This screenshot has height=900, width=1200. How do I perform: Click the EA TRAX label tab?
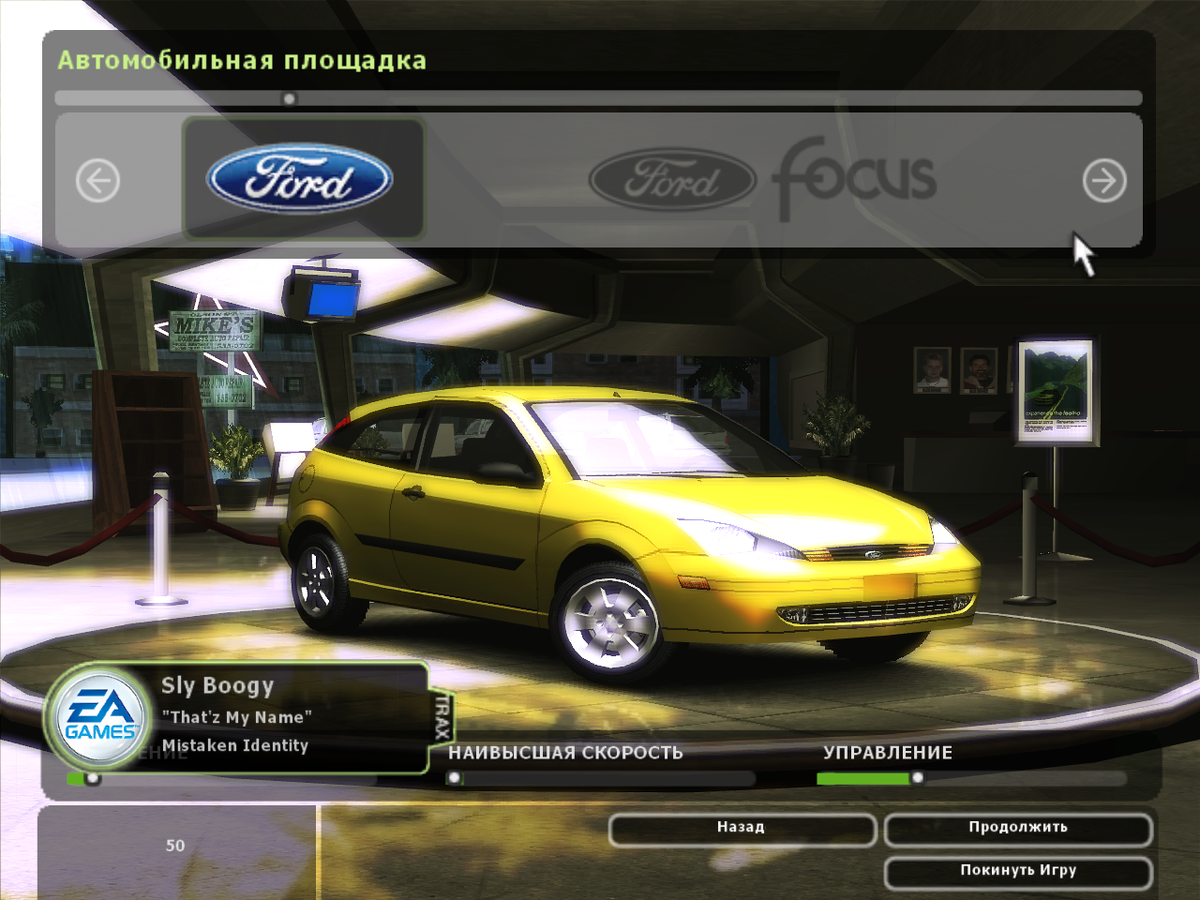coord(441,717)
